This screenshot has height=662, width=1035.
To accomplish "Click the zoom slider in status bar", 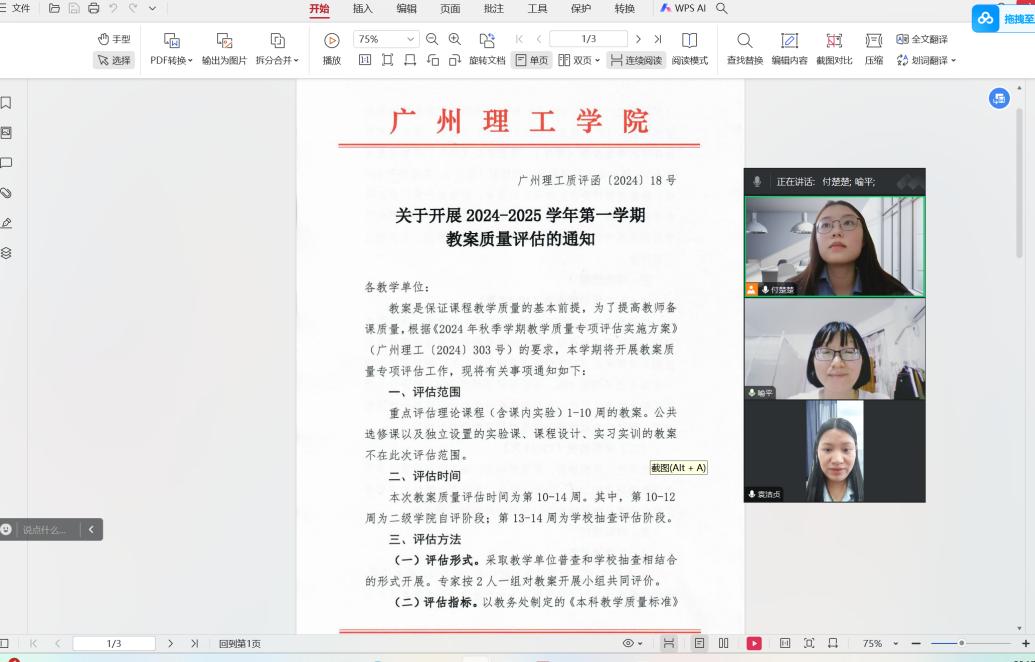I will (962, 643).
